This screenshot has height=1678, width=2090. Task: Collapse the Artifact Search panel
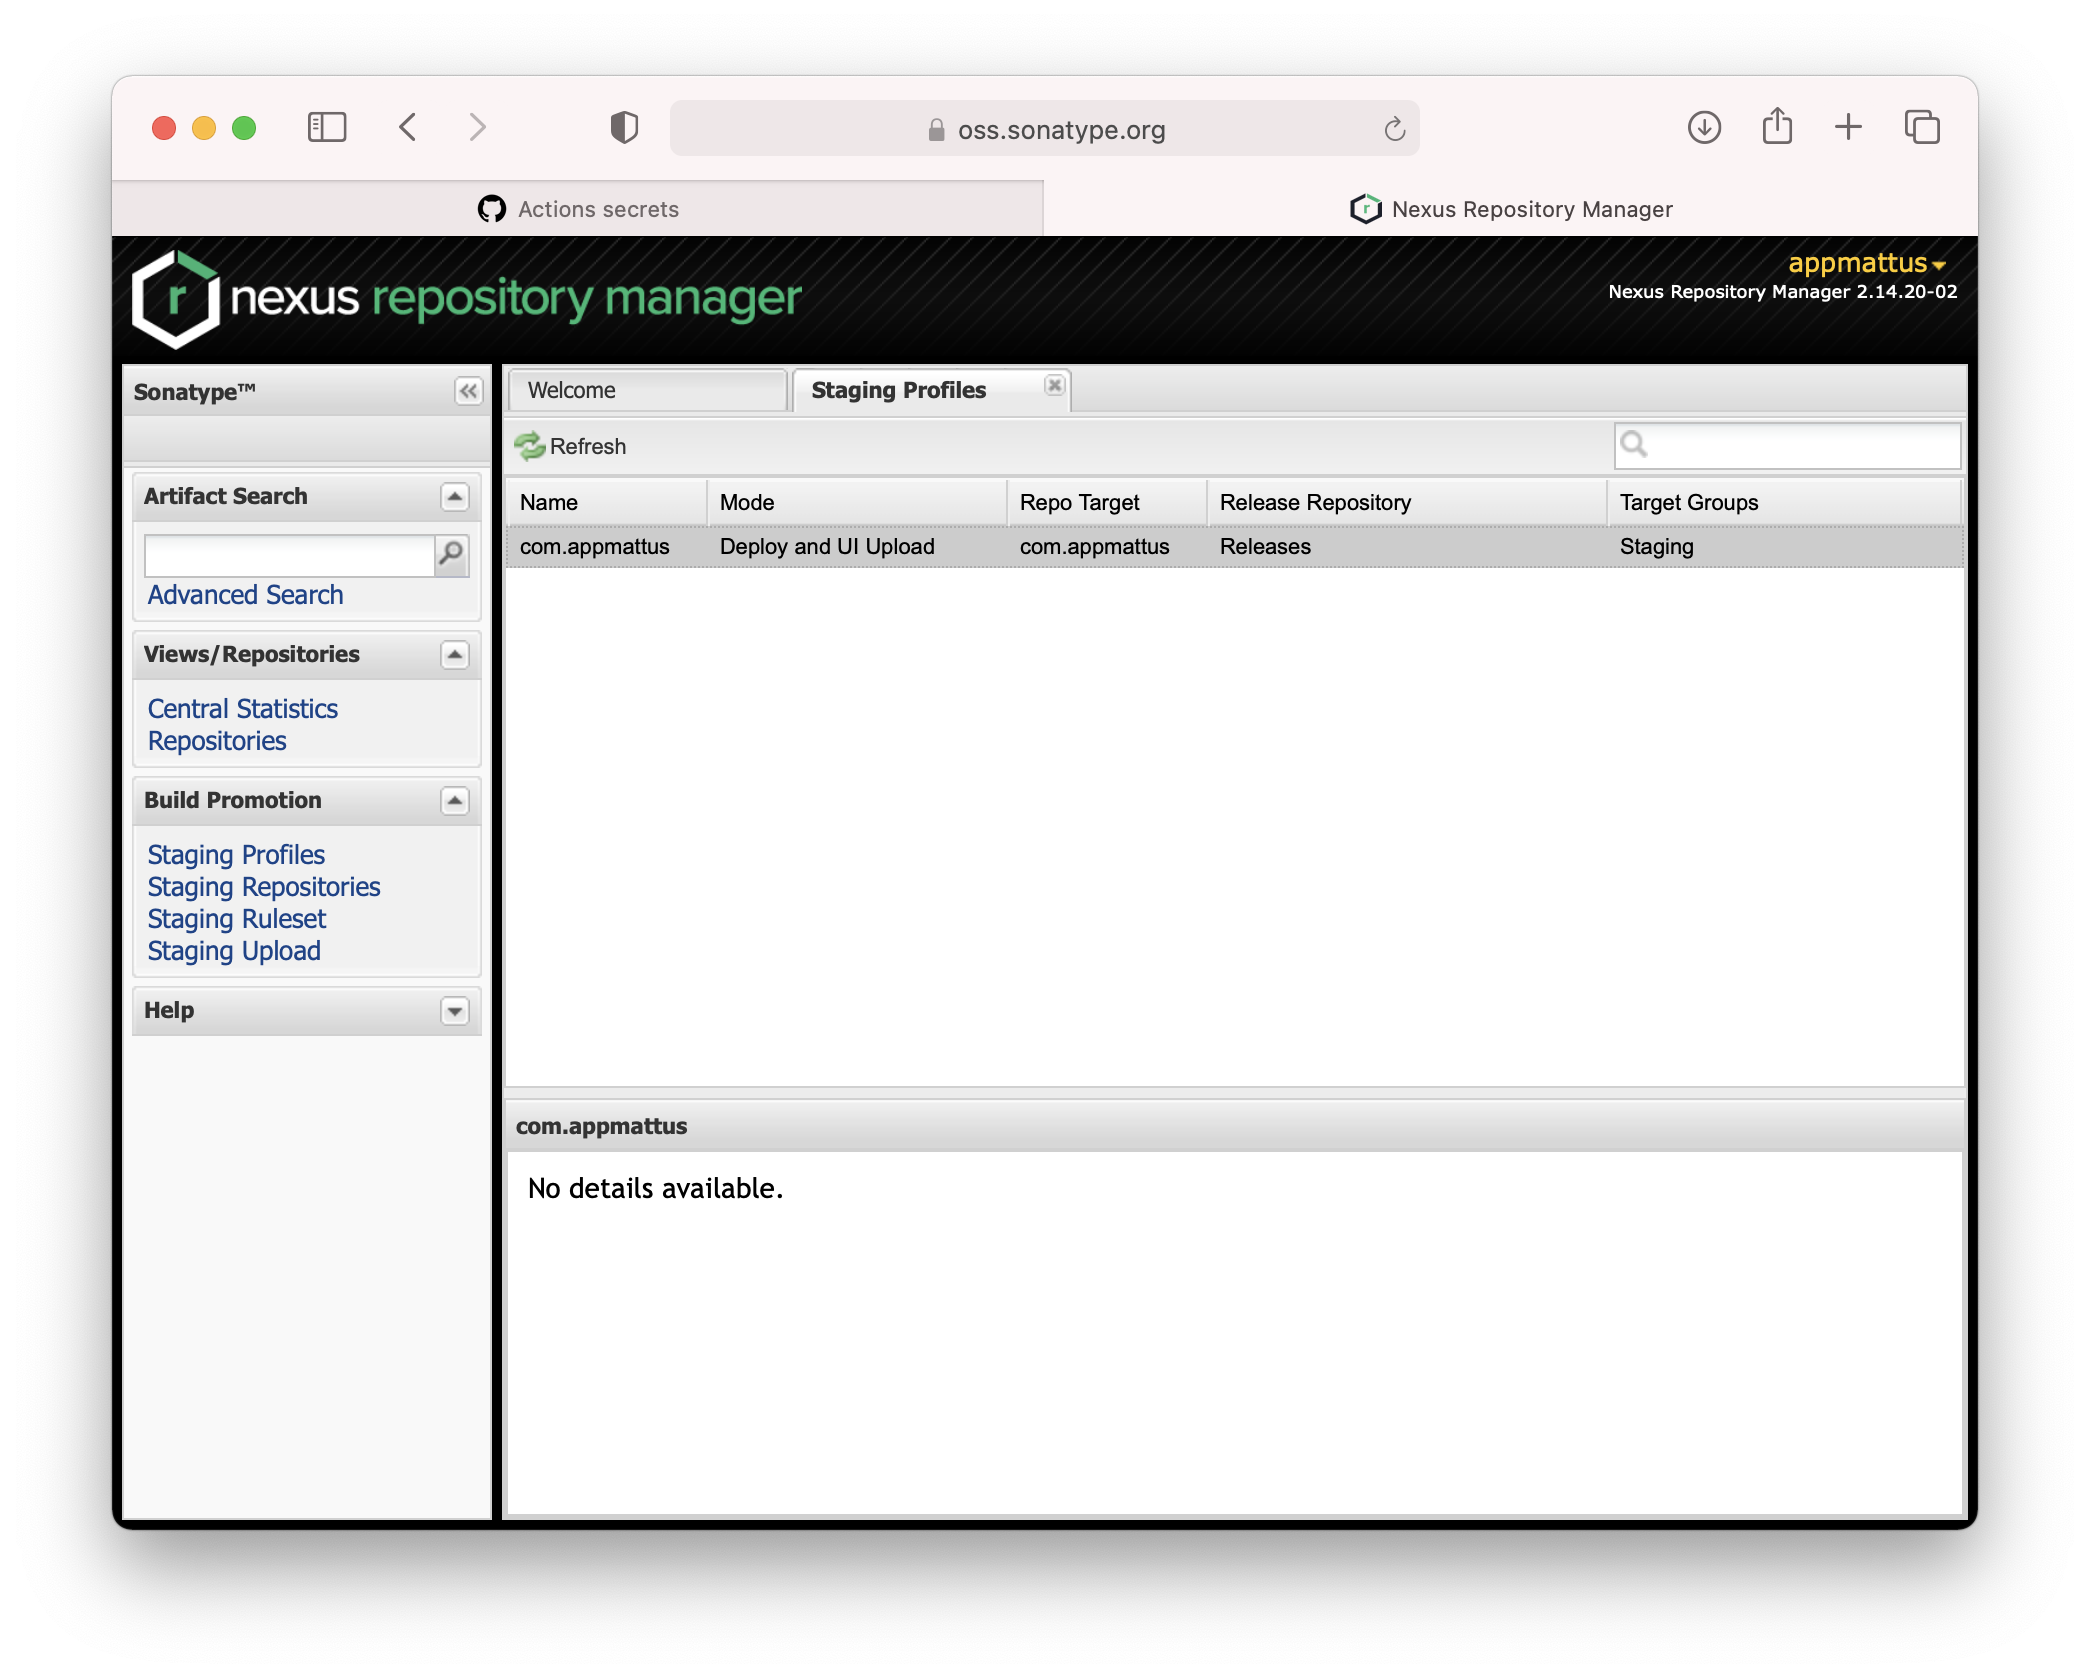(x=456, y=497)
